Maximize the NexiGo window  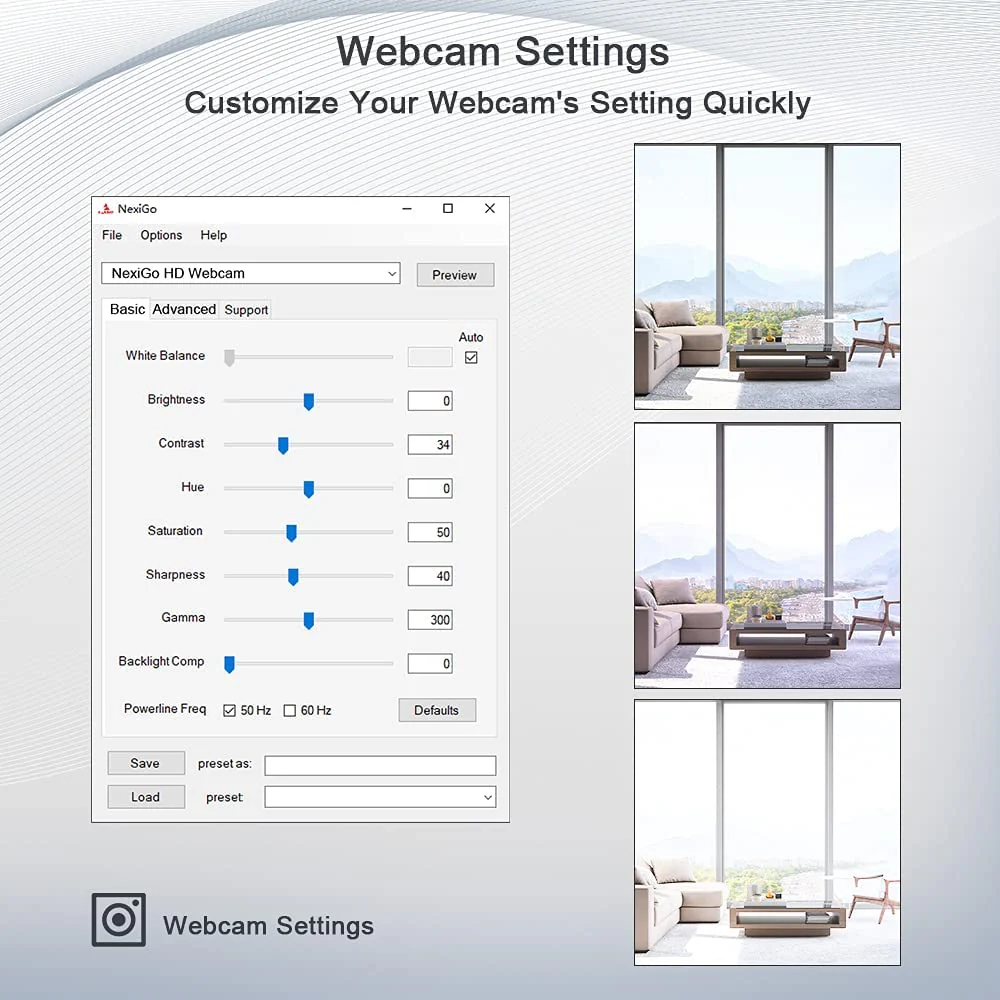(x=448, y=209)
